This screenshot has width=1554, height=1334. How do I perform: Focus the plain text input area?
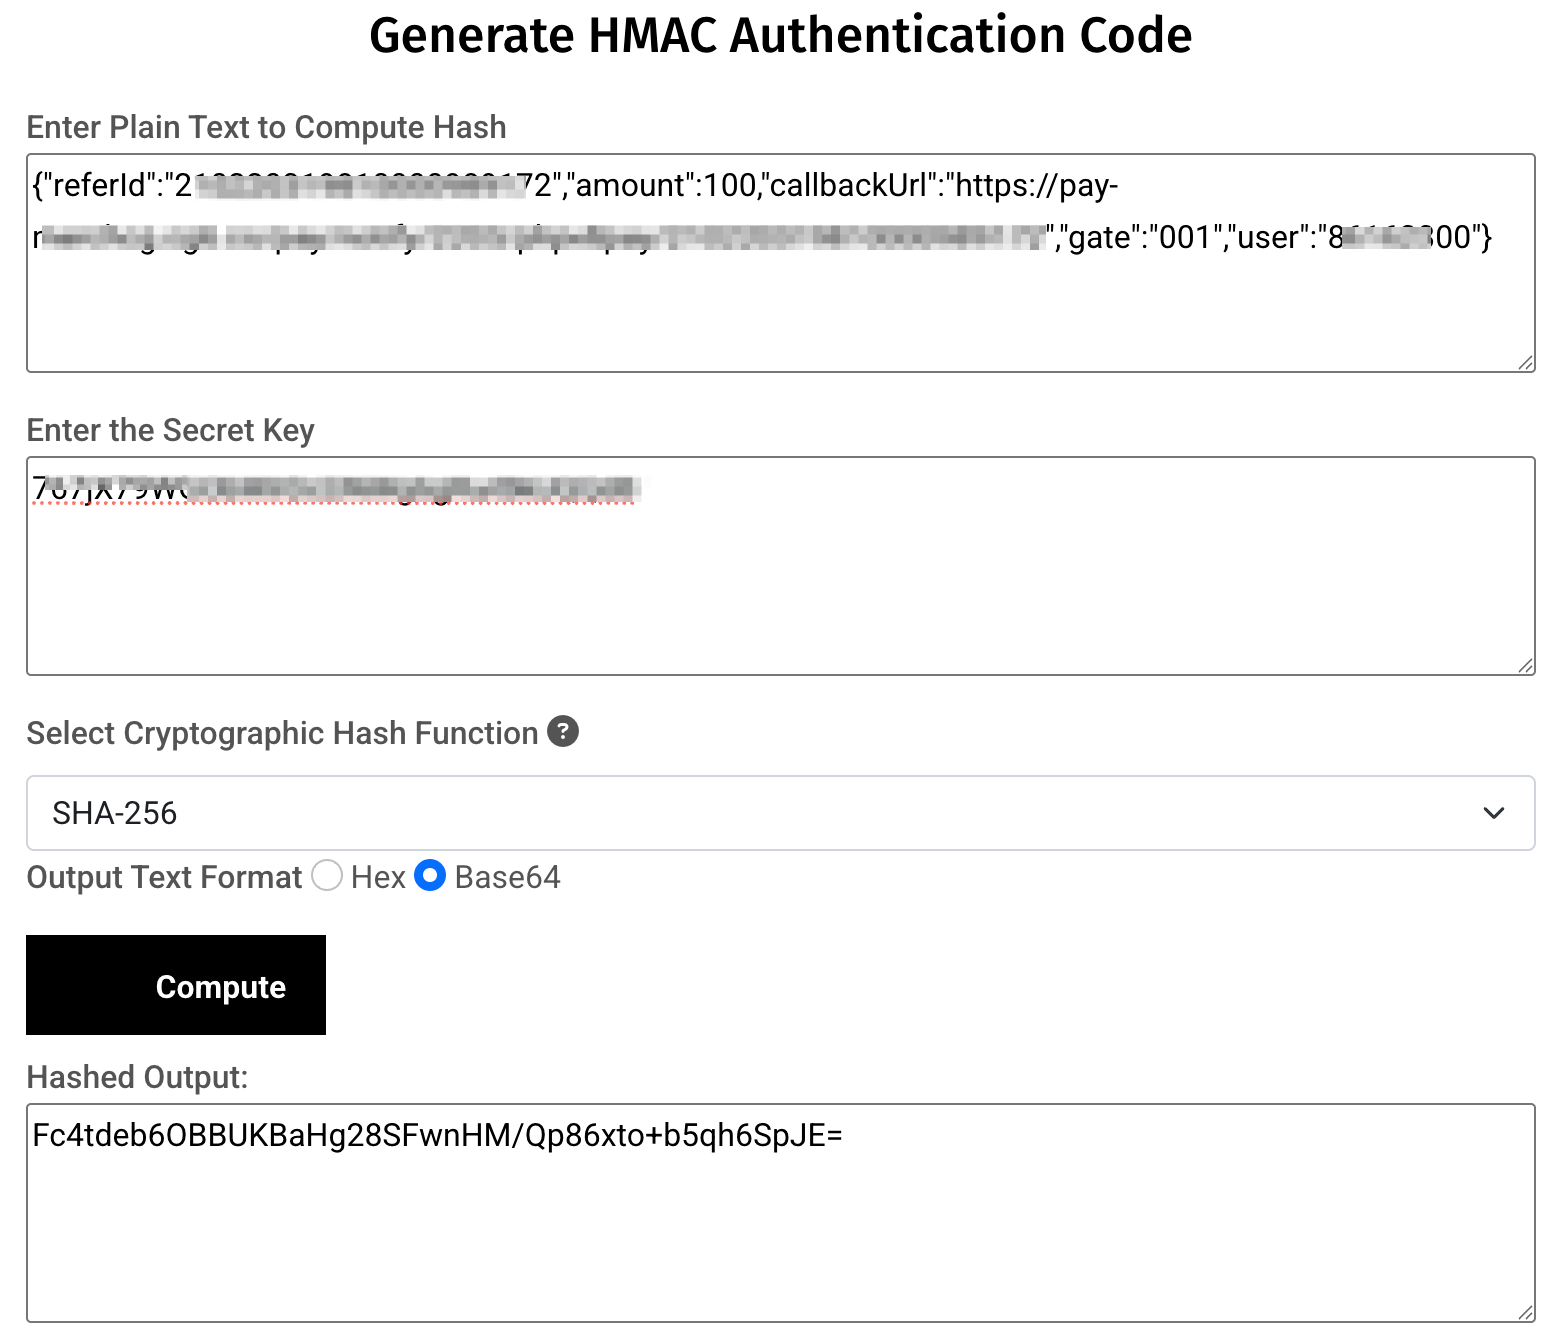[780, 310]
